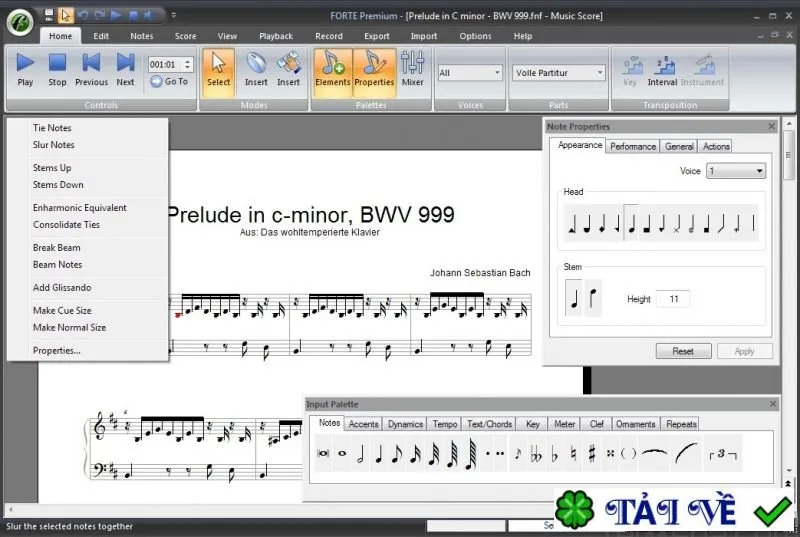
Task: Close the Note Properties panel
Action: 771,126
